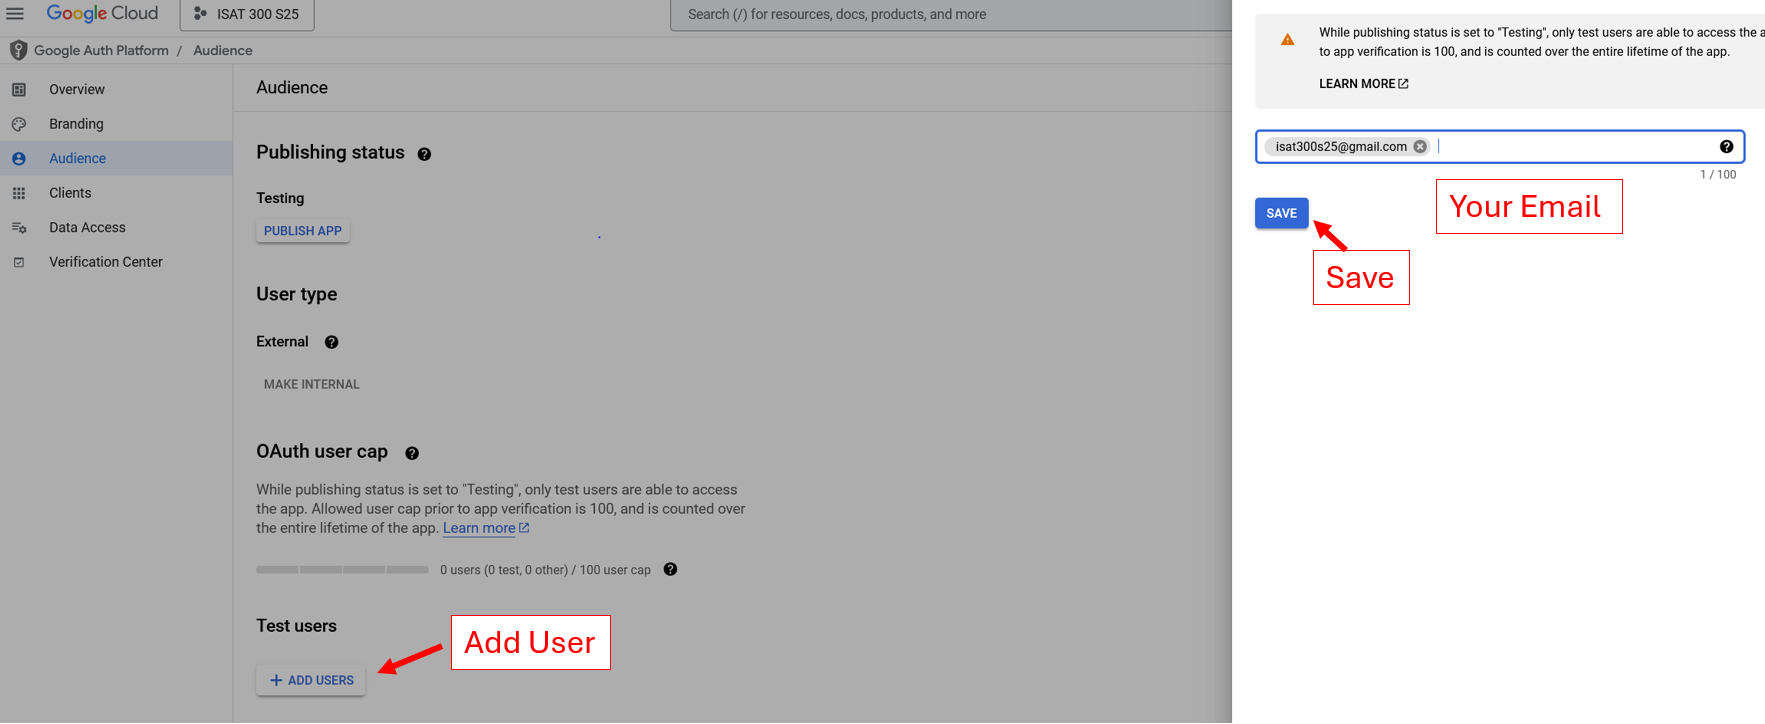Open help for OAuth user cap
Image resolution: width=1765 pixels, height=724 pixels.
(x=412, y=453)
